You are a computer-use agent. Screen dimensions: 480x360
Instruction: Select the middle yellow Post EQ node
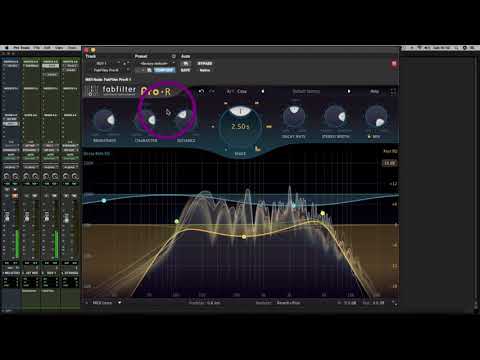(244, 236)
